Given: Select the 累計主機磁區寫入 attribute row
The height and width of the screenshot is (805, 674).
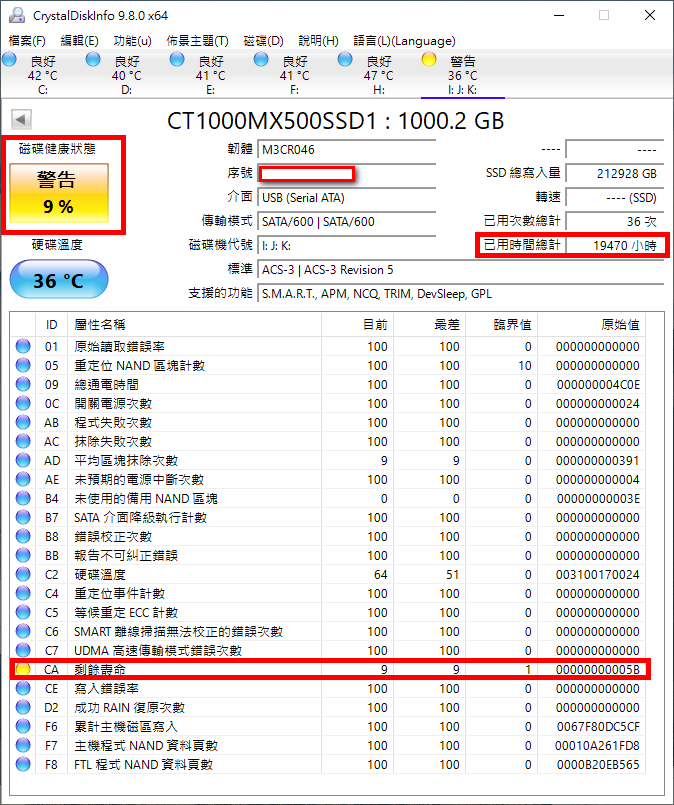Looking at the screenshot, I should (x=328, y=726).
